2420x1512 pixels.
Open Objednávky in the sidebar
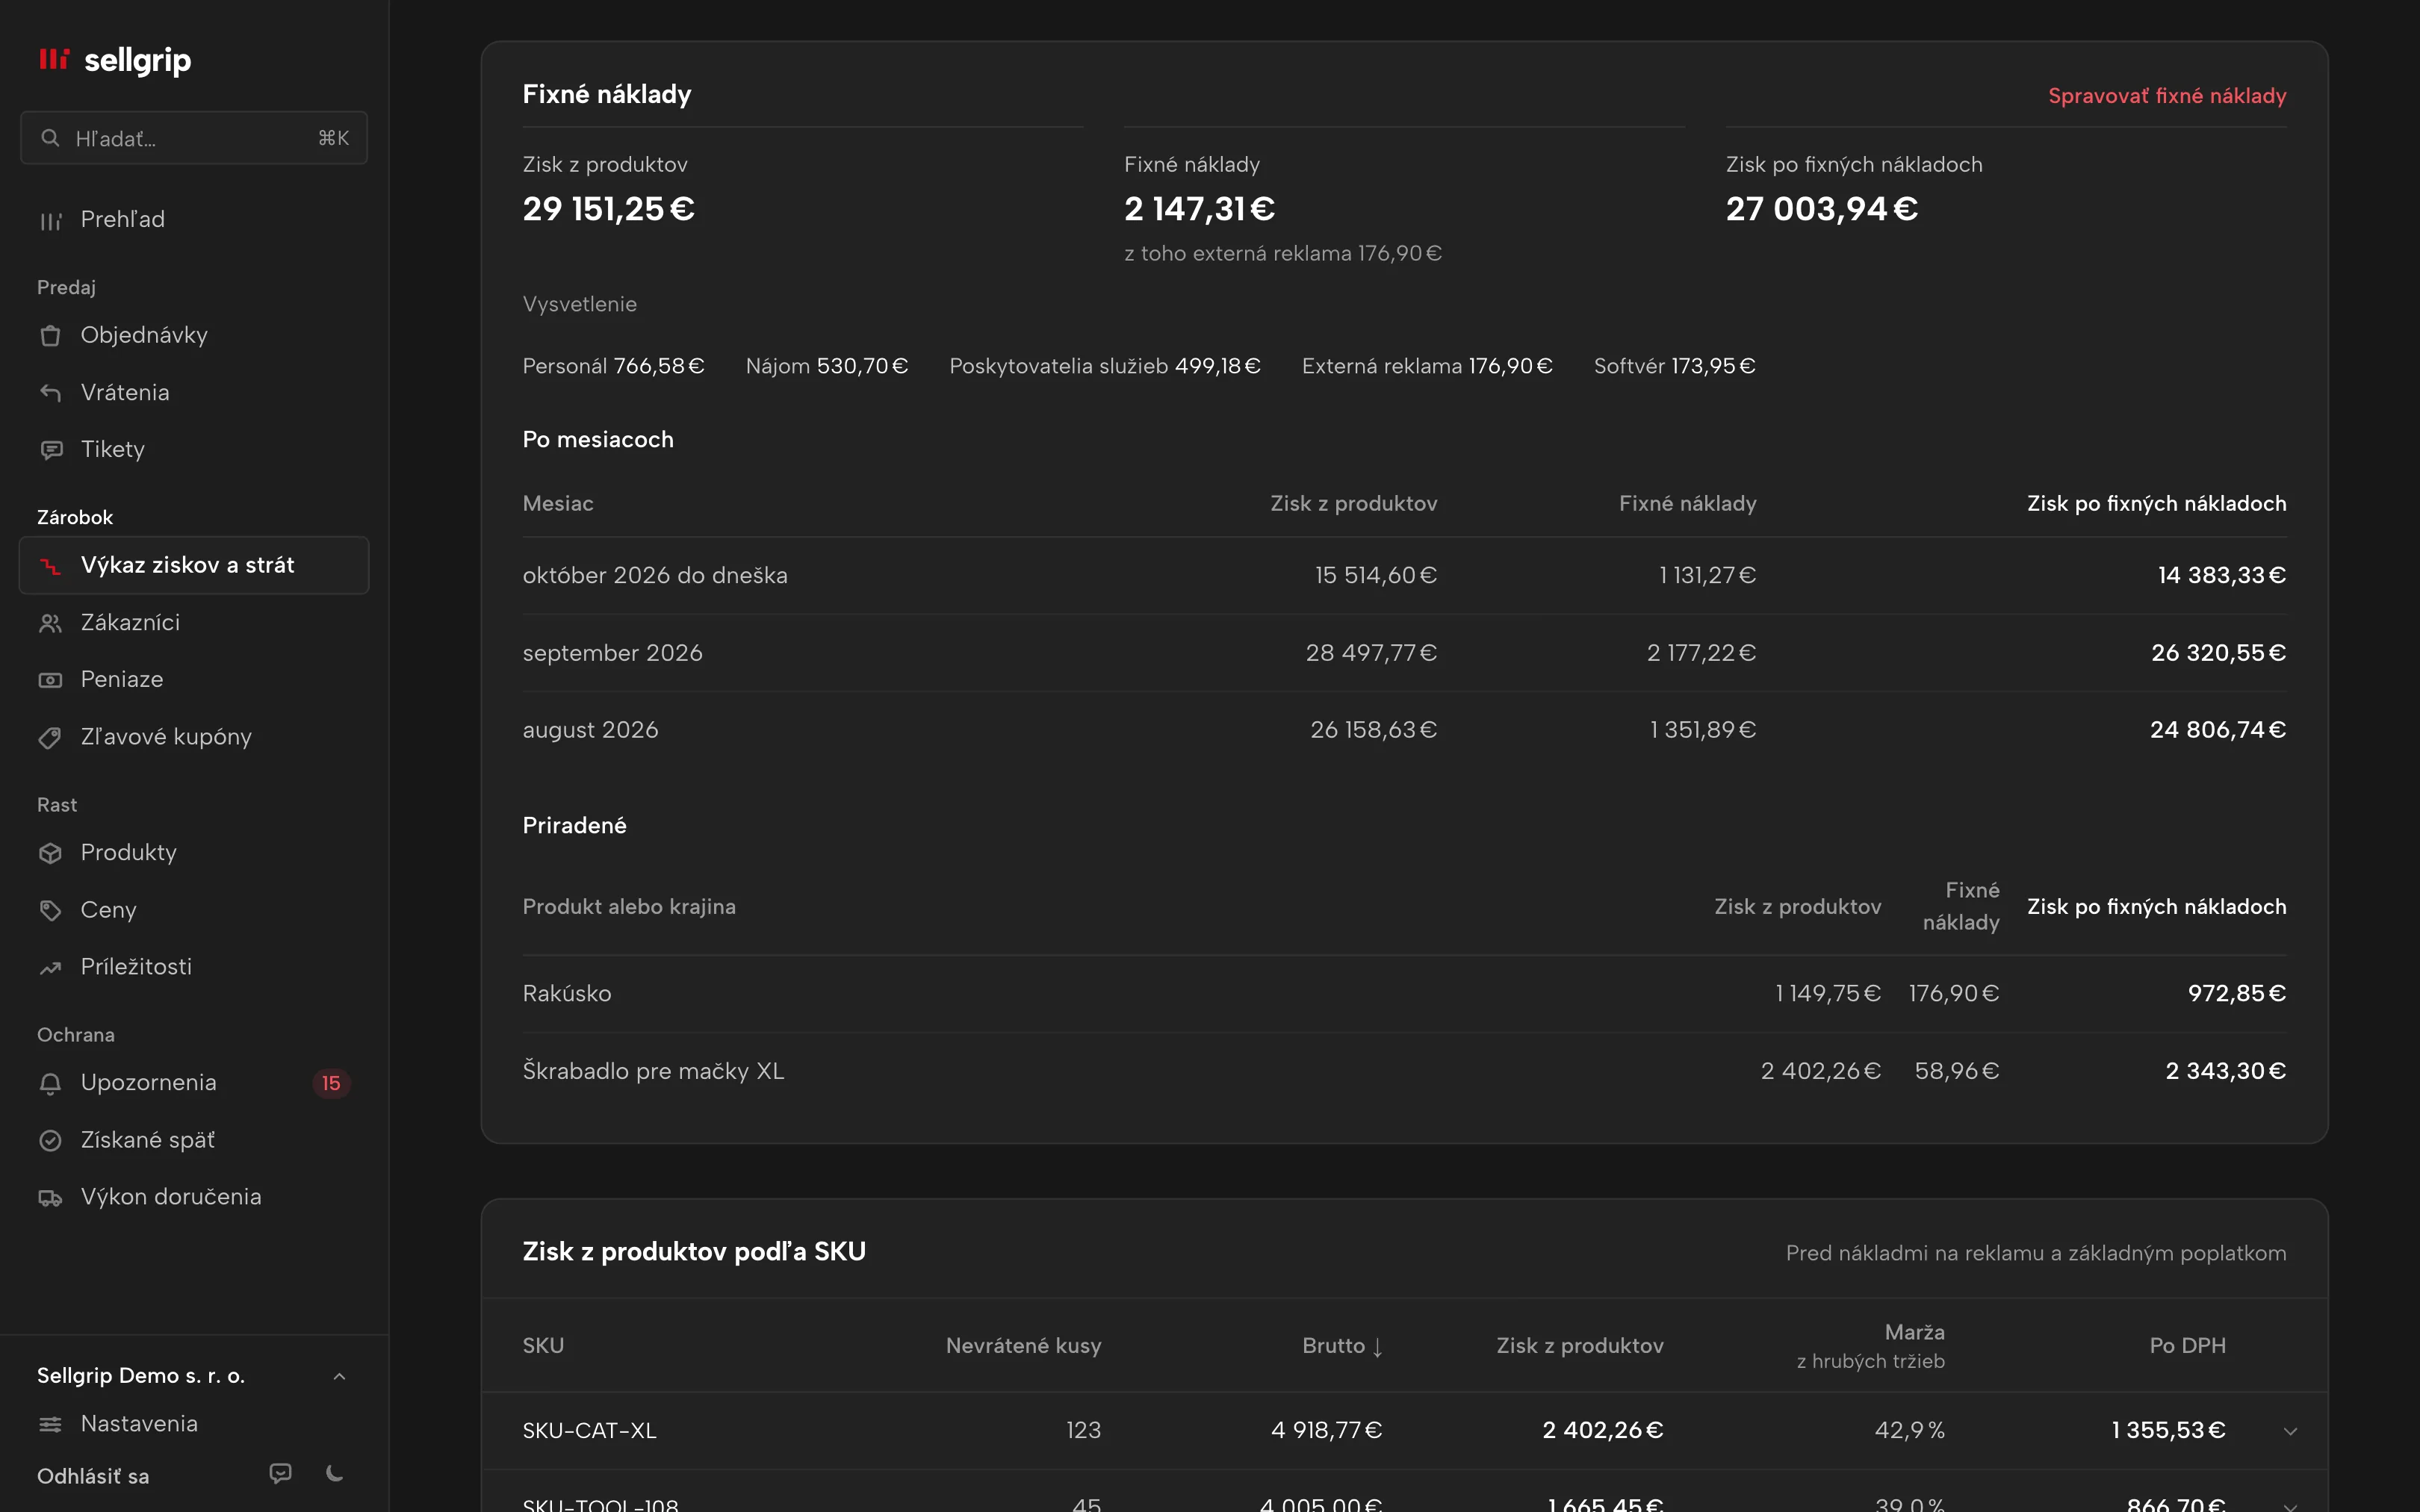click(193, 335)
